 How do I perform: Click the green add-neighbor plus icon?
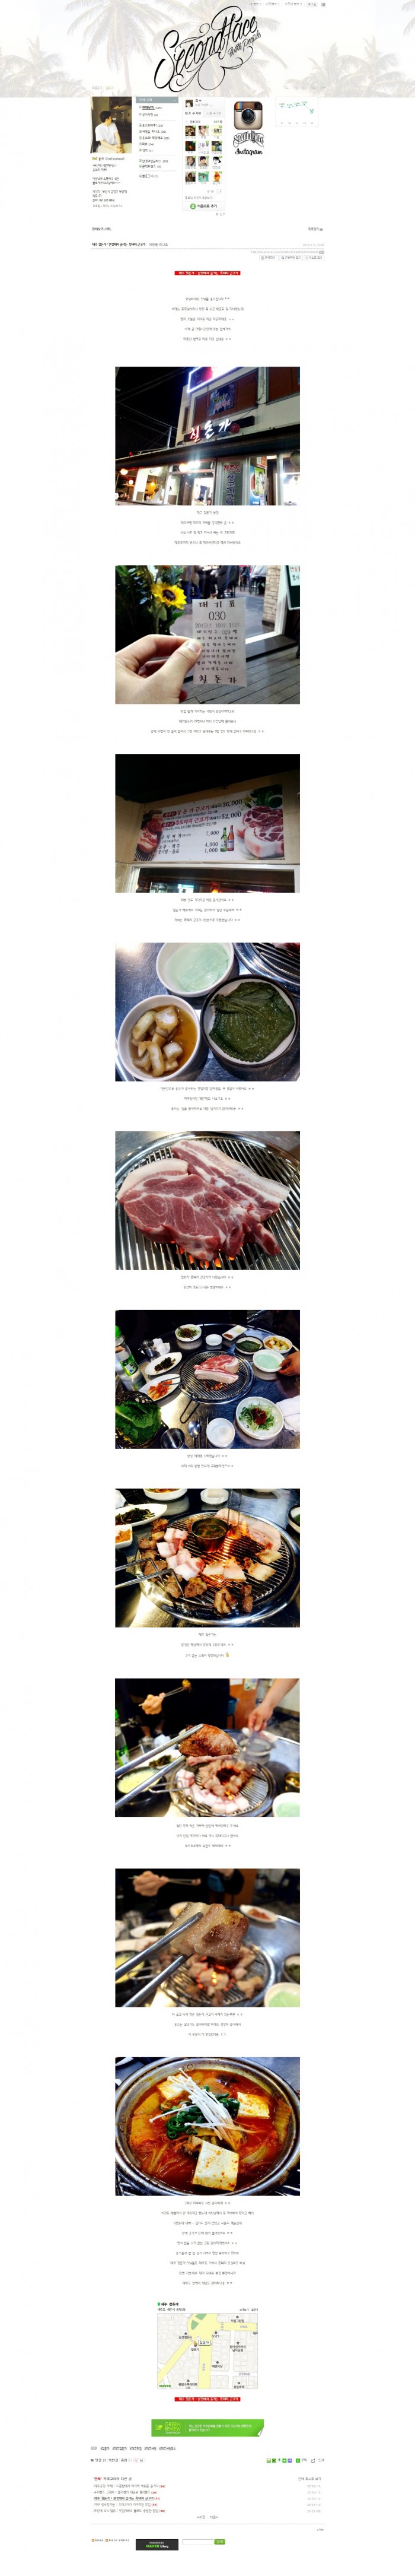pyautogui.click(x=193, y=206)
